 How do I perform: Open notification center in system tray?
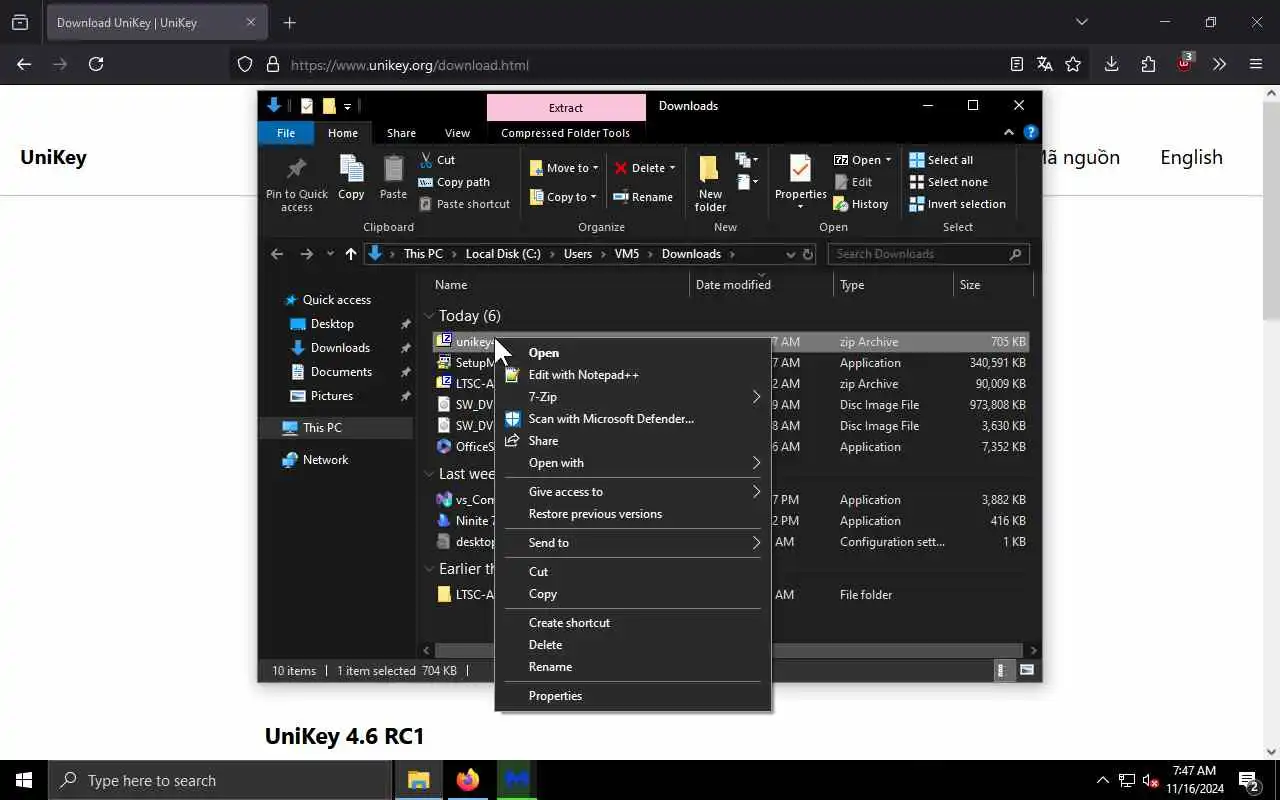point(1248,780)
